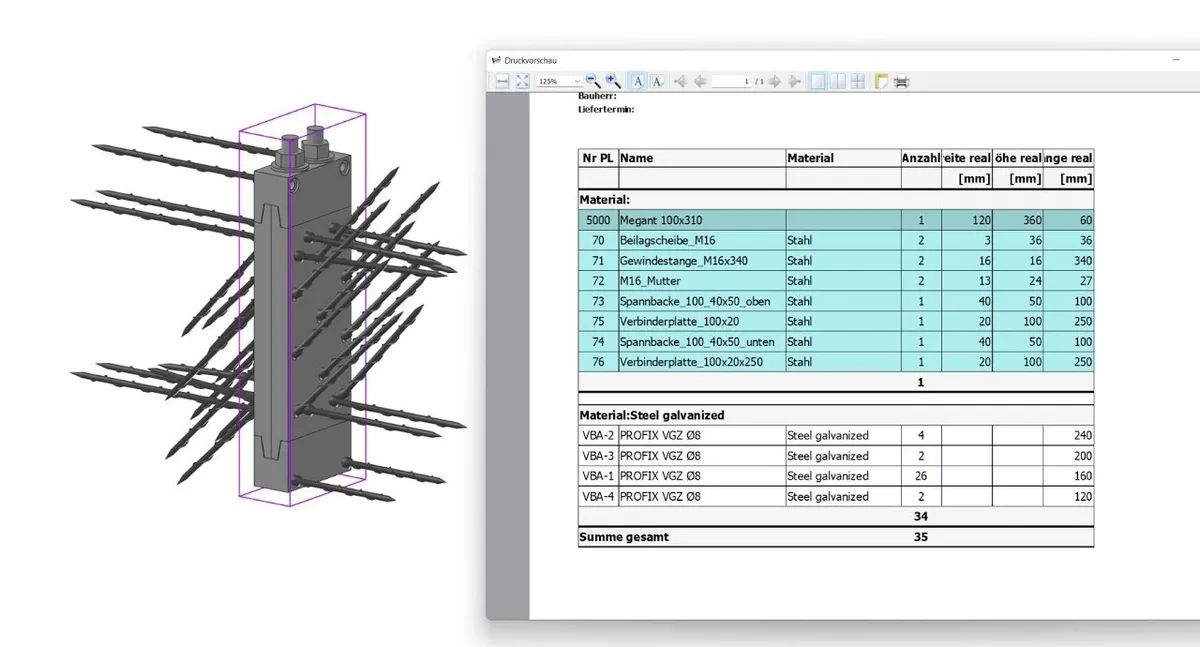
Task: Click the page number input field
Action: (732, 81)
